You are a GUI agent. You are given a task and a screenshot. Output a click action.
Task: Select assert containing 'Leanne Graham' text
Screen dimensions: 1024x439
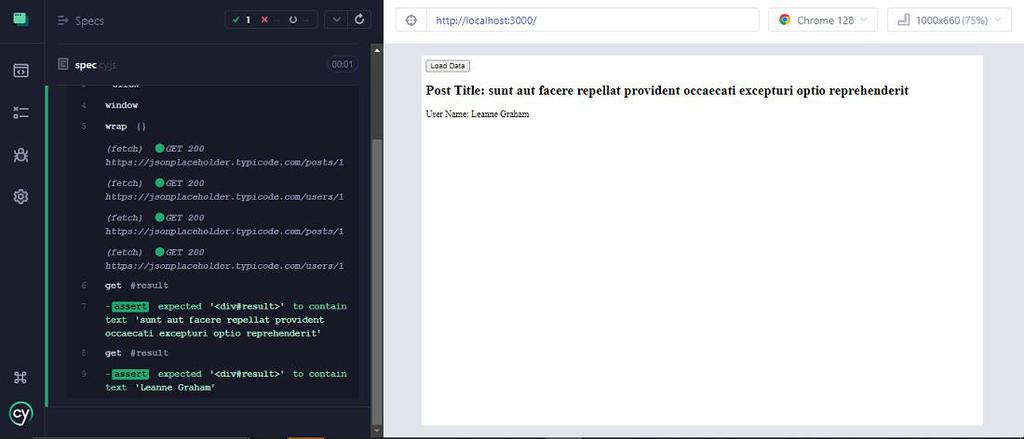[213, 380]
